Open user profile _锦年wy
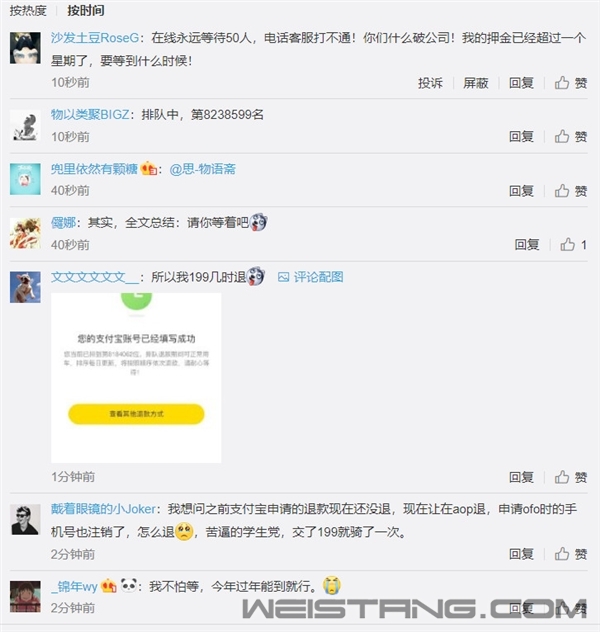This screenshot has height=632, width=600. (x=75, y=586)
